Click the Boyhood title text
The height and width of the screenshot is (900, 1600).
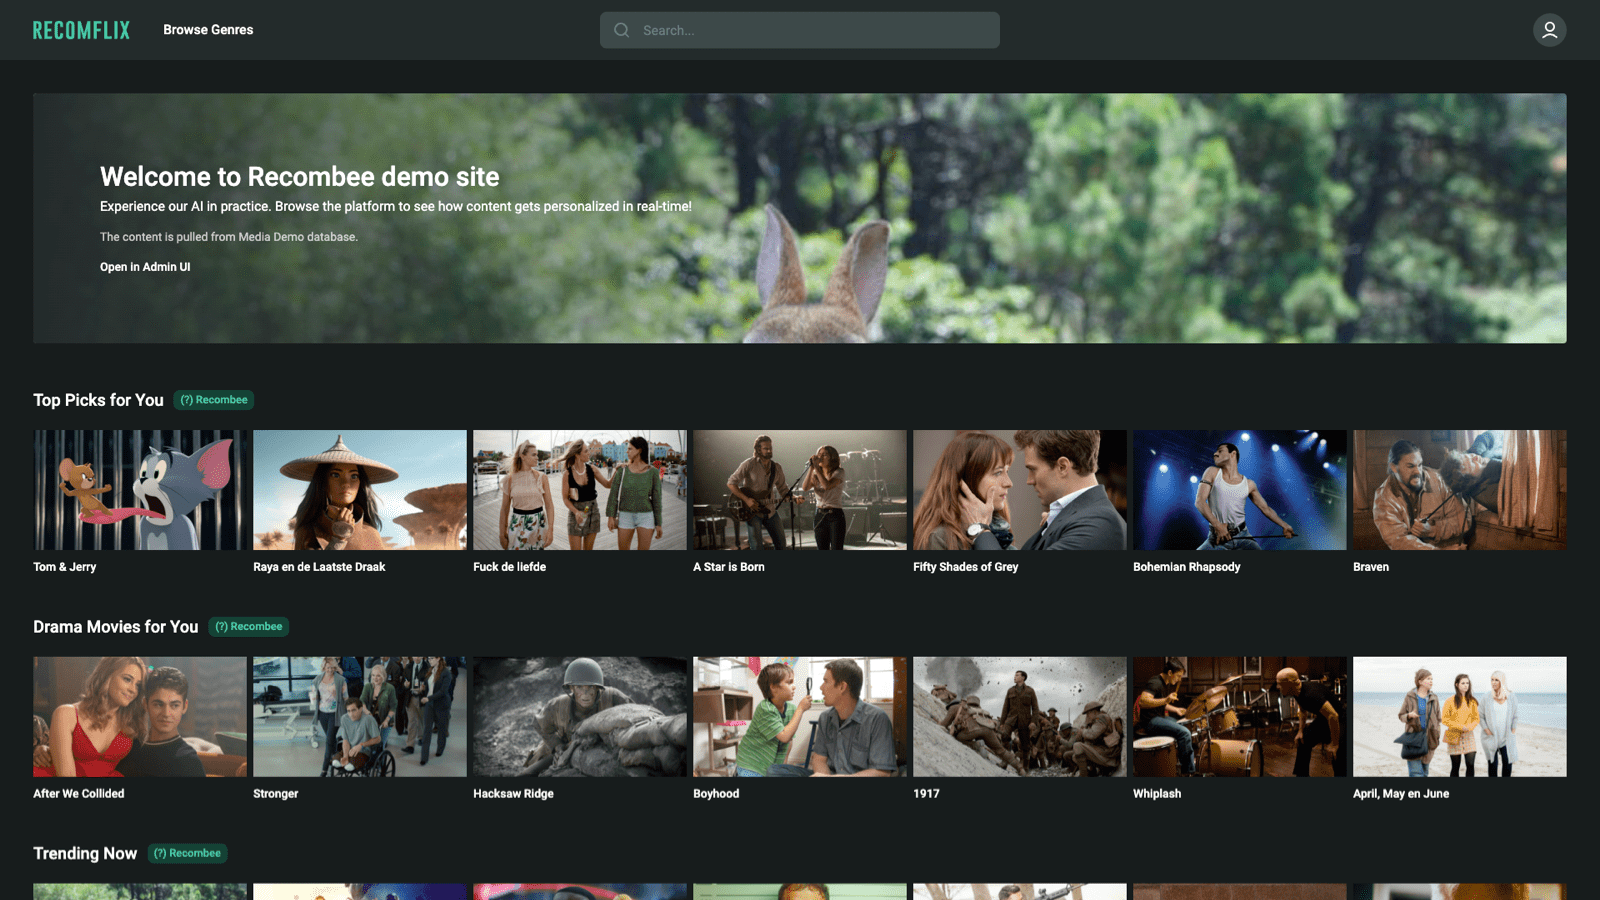click(717, 794)
